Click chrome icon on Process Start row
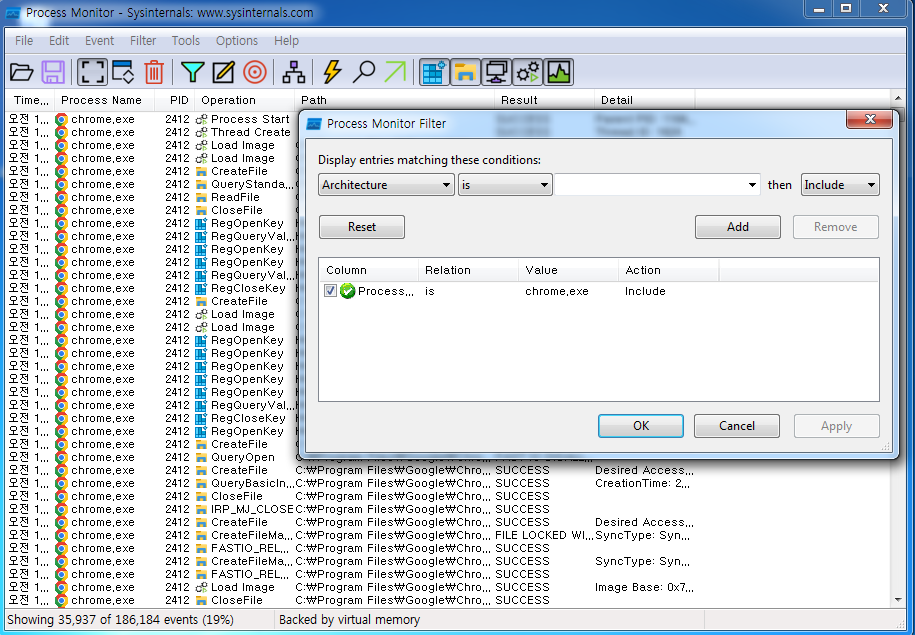Image resolution: width=915 pixels, height=635 pixels. click(61, 119)
